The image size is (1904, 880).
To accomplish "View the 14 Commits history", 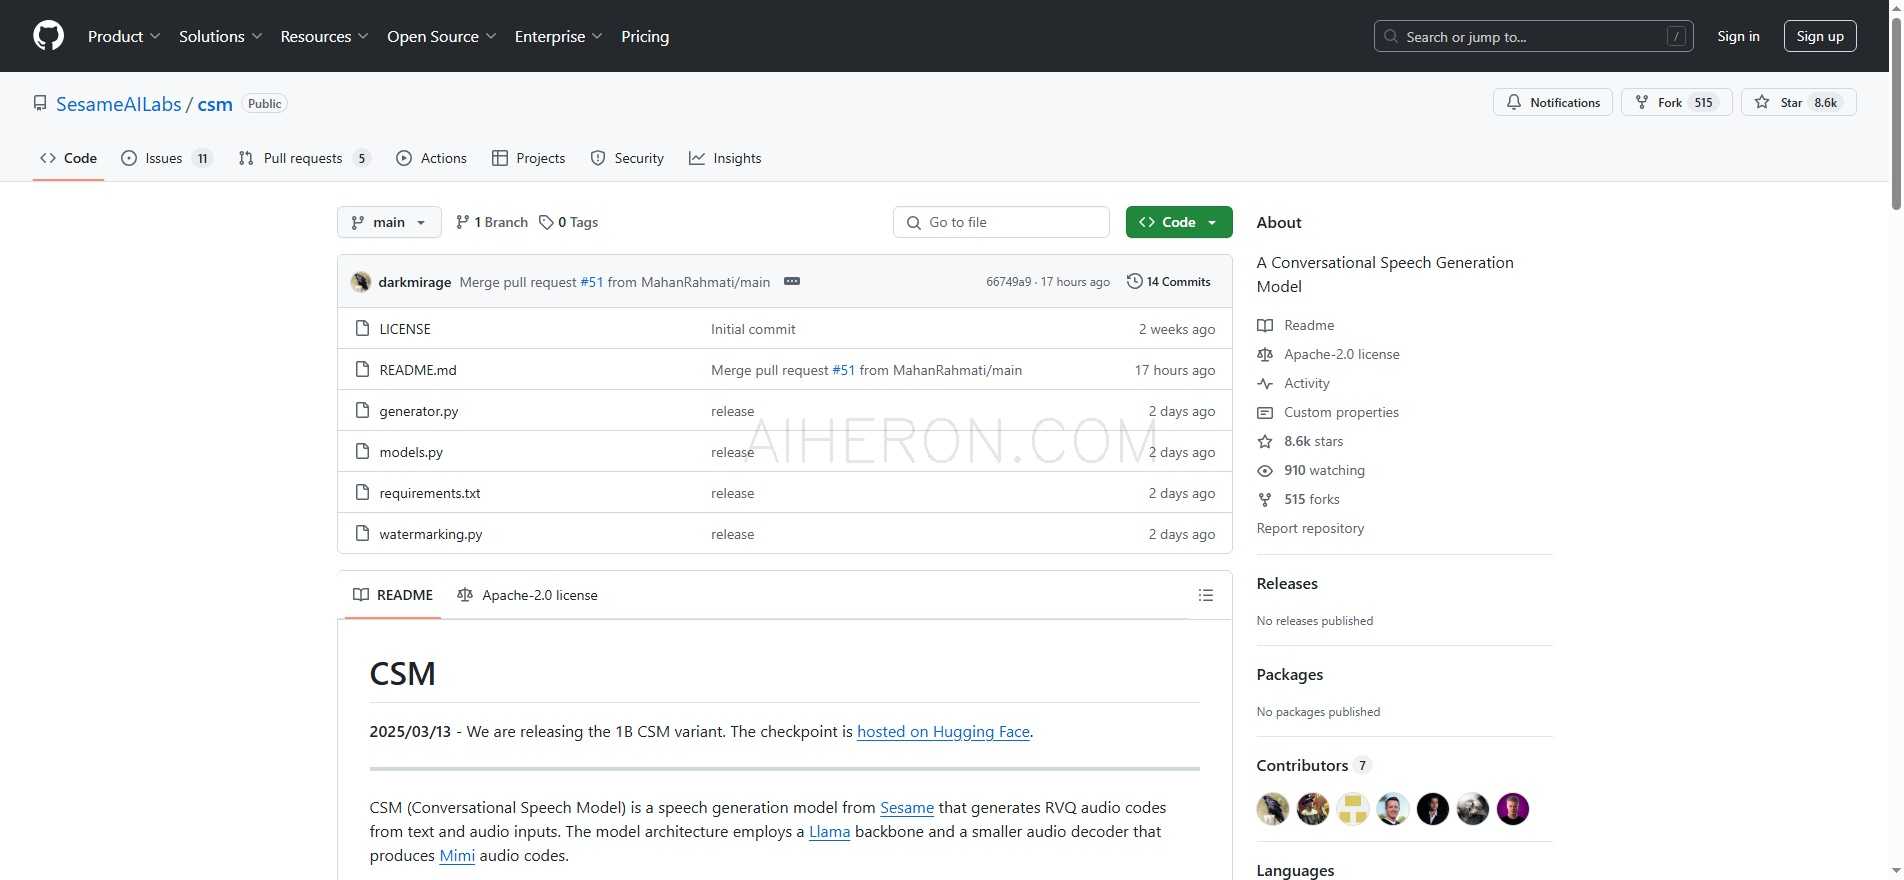I will click(x=1168, y=282).
